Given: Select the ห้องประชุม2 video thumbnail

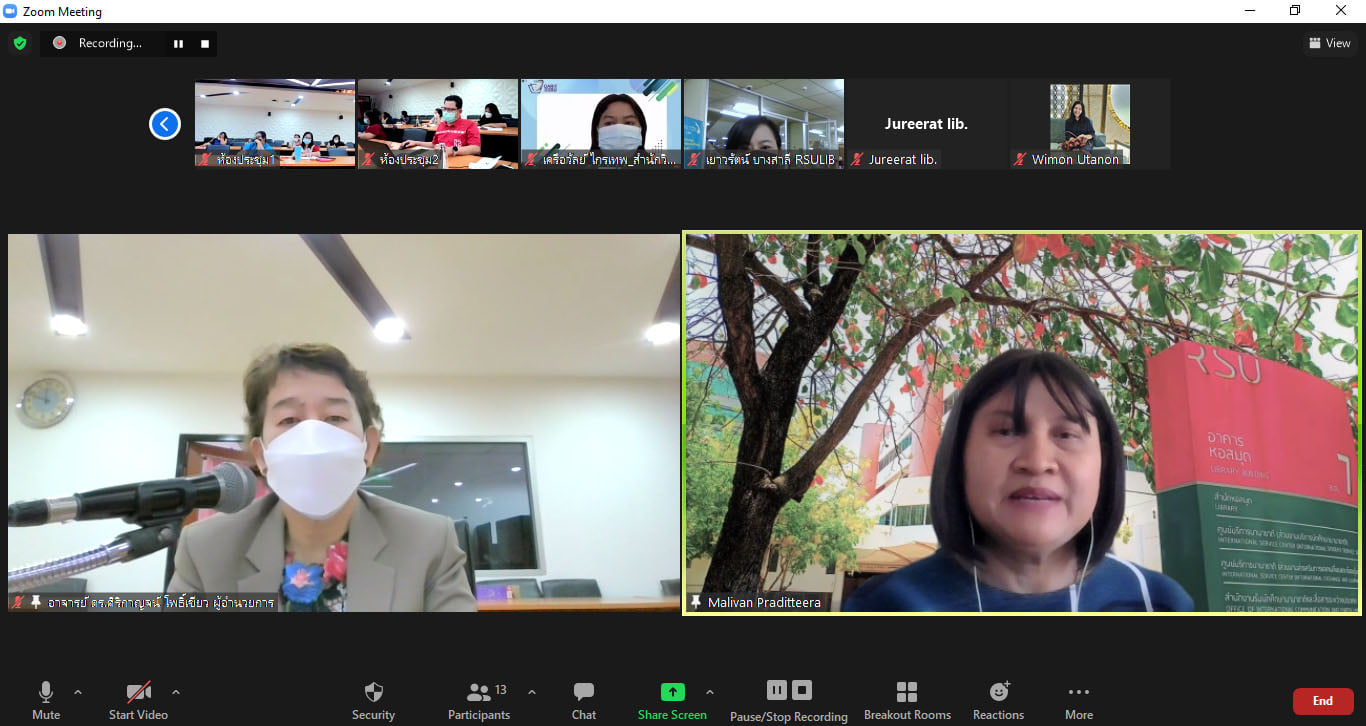Looking at the screenshot, I should [x=438, y=124].
